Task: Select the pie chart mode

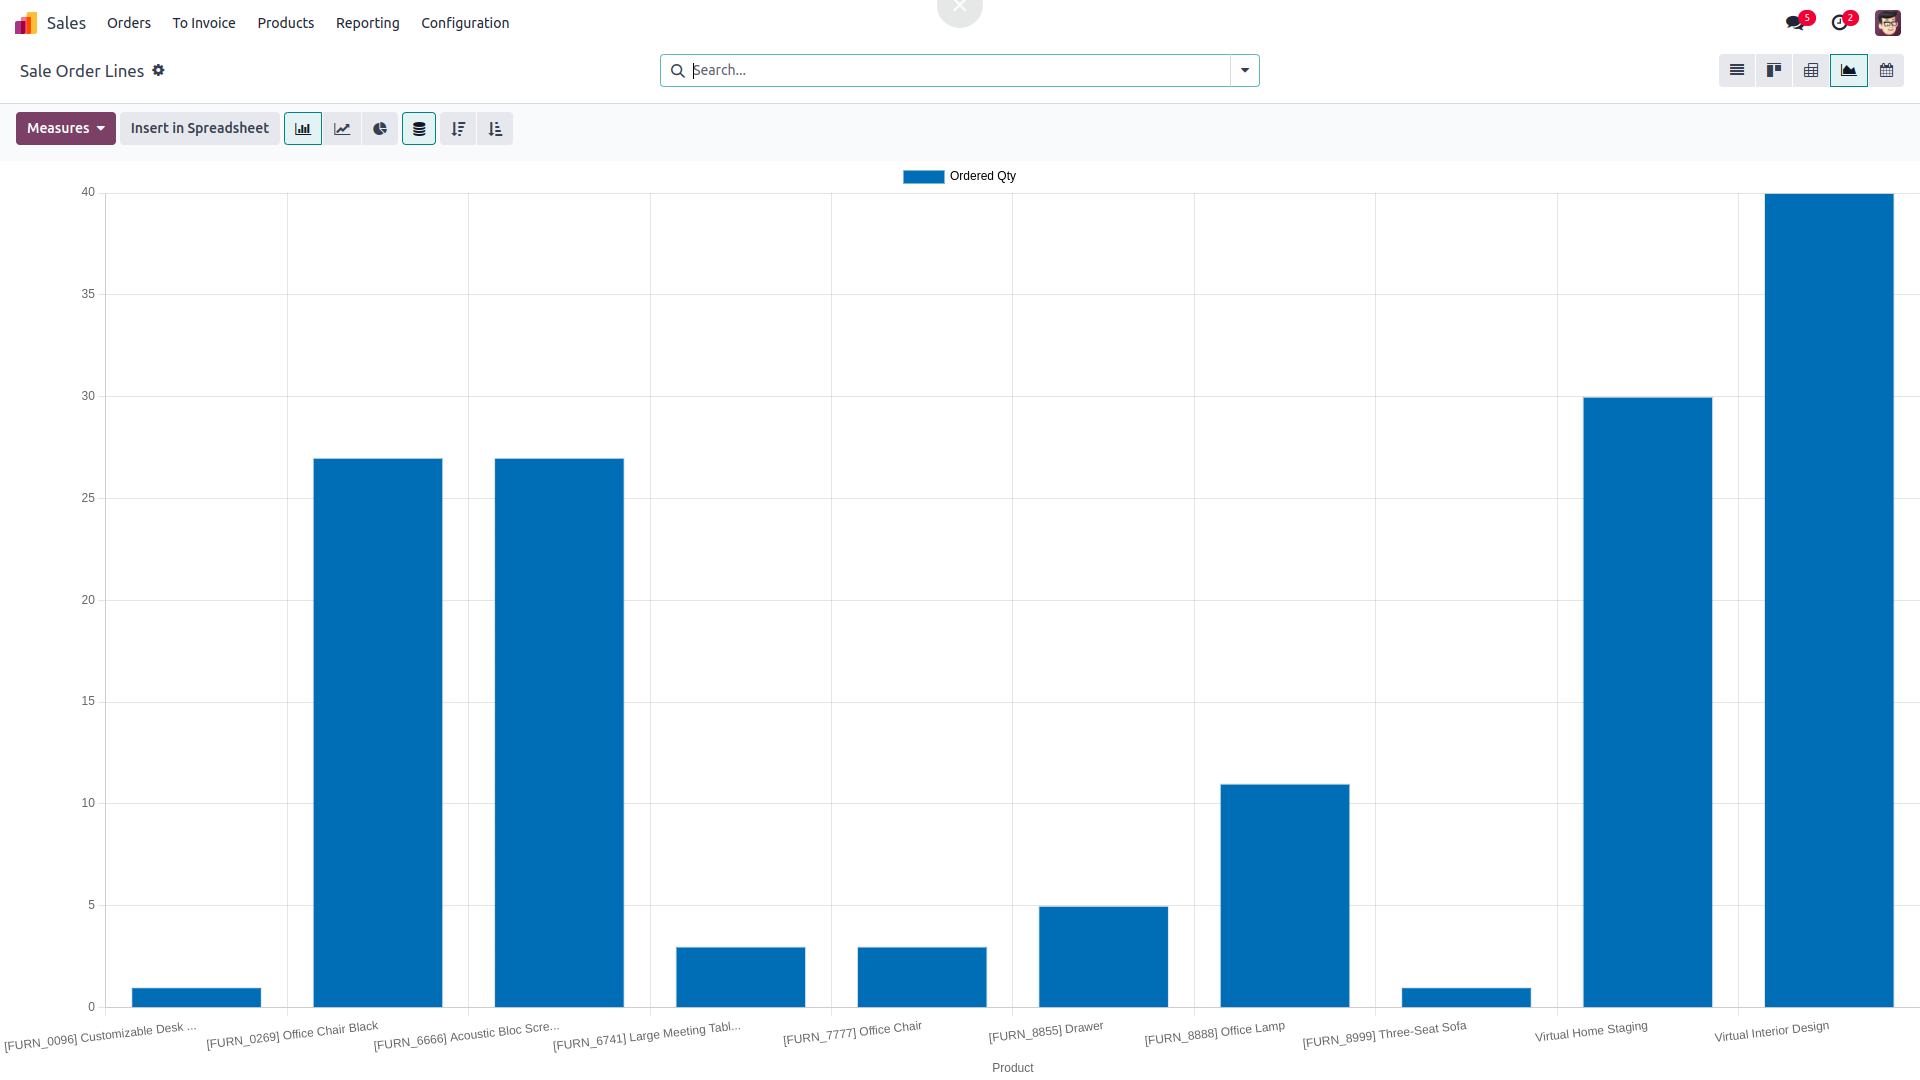Action: 380,129
